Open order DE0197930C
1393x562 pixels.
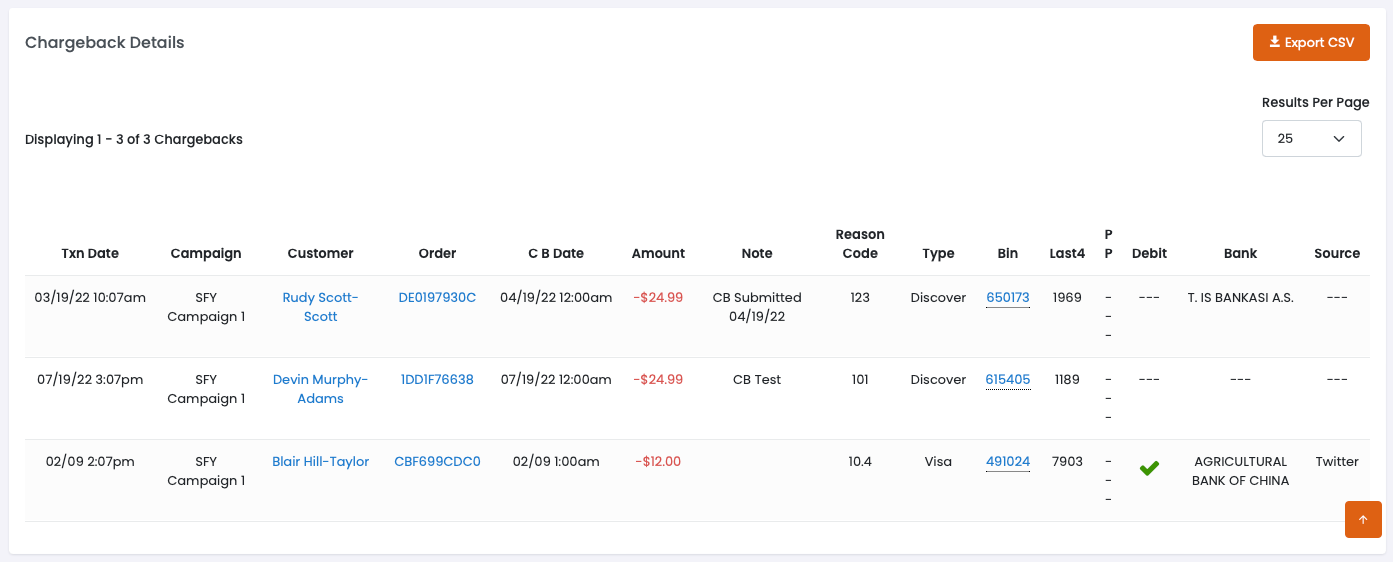point(437,298)
